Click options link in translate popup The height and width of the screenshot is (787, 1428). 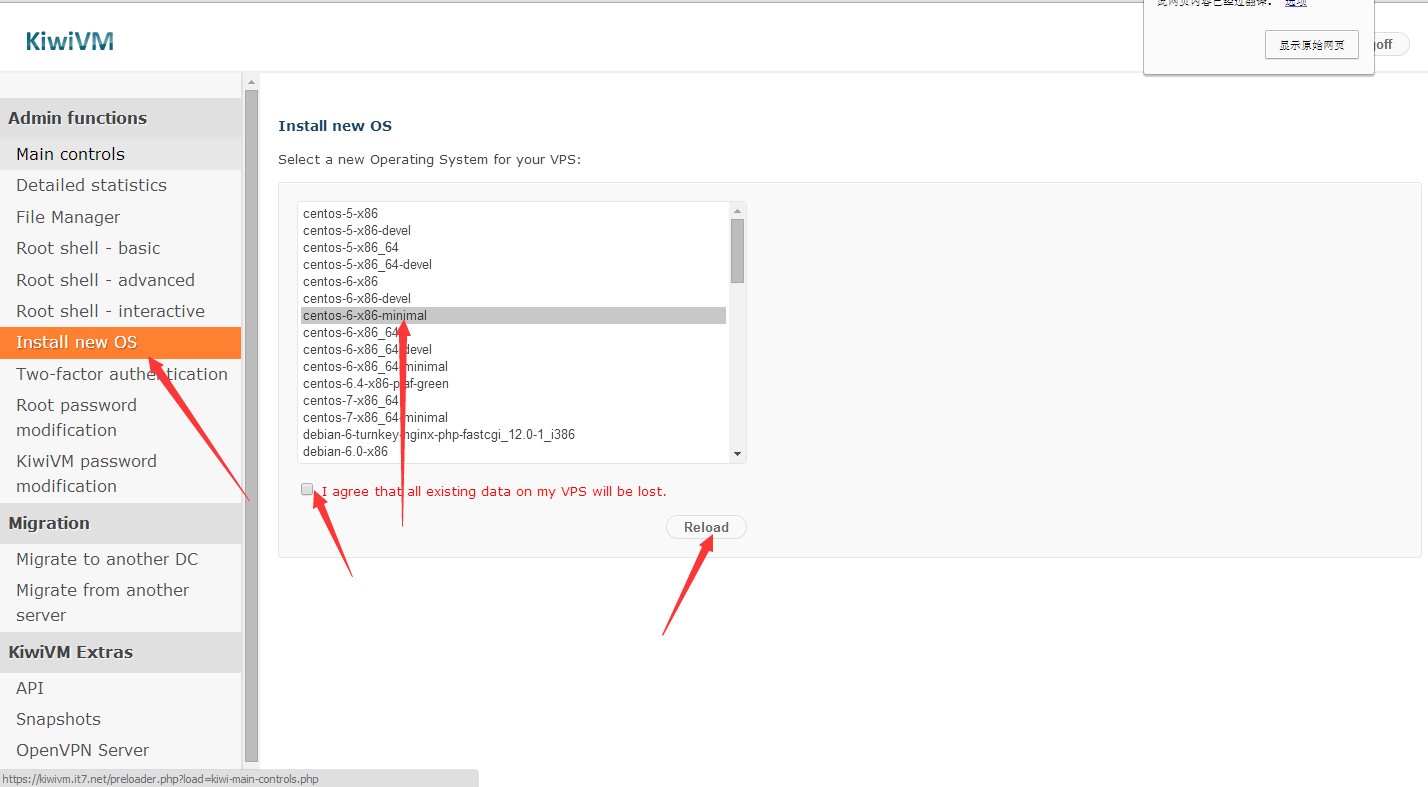pos(1296,3)
